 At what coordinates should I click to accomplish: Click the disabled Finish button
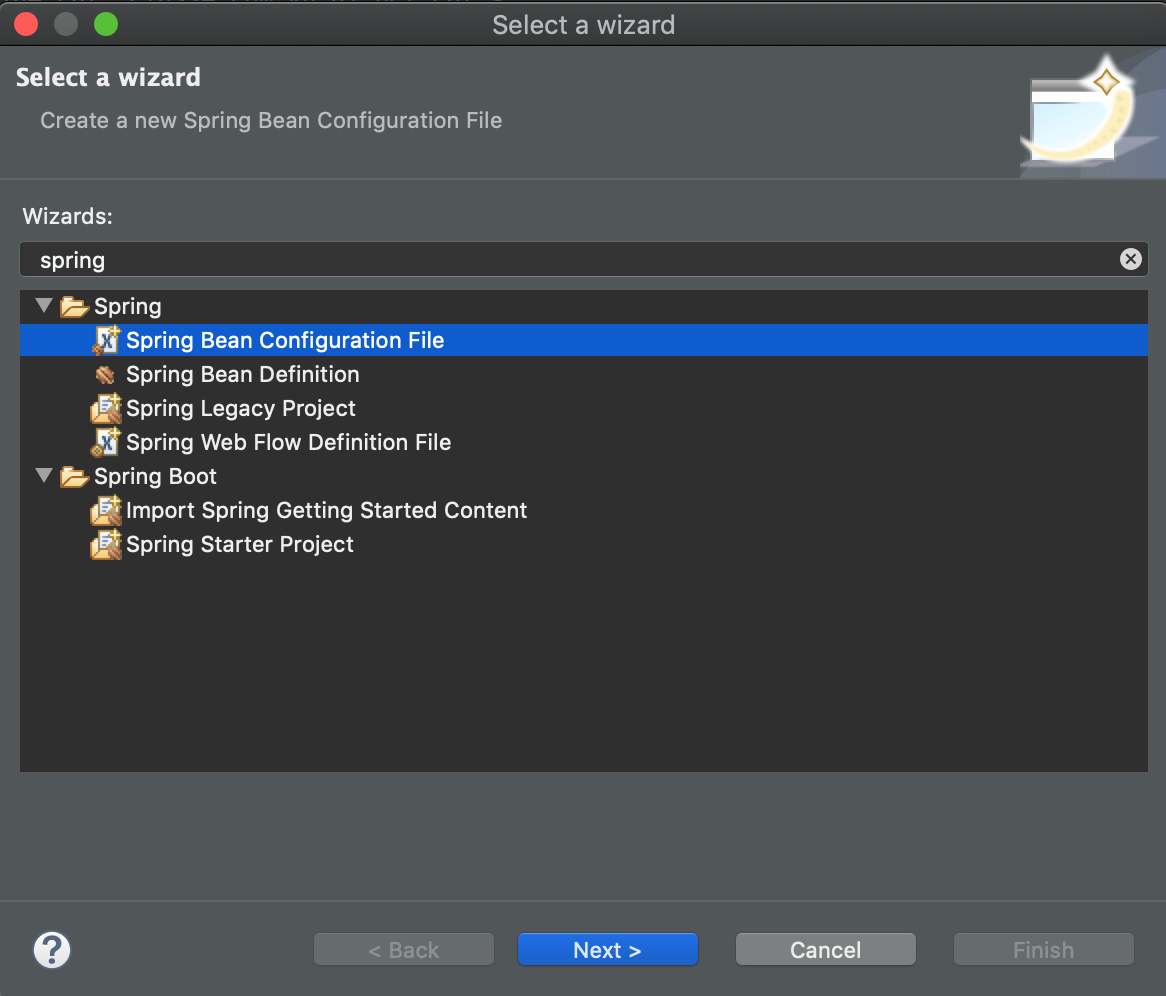[1043, 949]
